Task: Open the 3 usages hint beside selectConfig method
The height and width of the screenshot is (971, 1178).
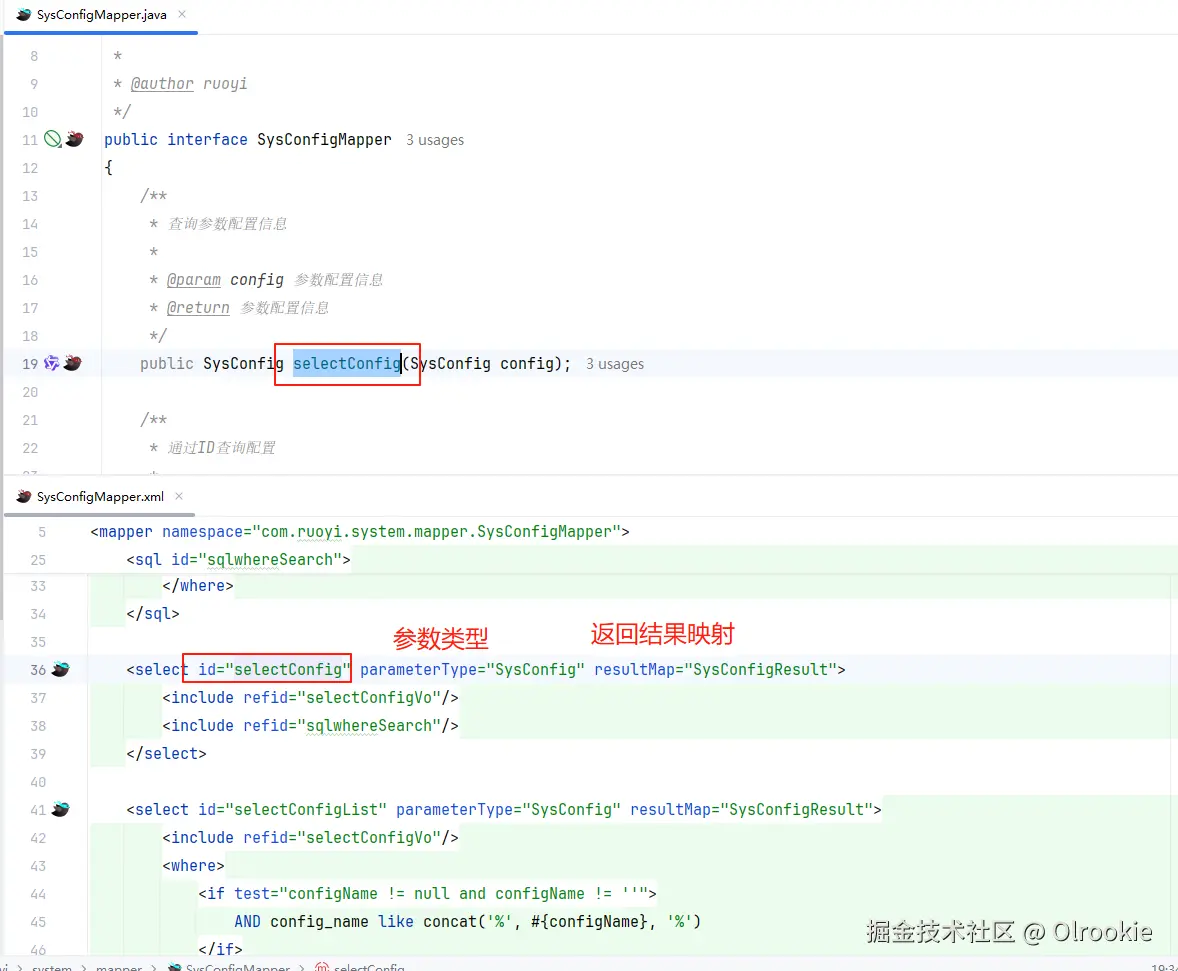Action: pyautogui.click(x=615, y=364)
